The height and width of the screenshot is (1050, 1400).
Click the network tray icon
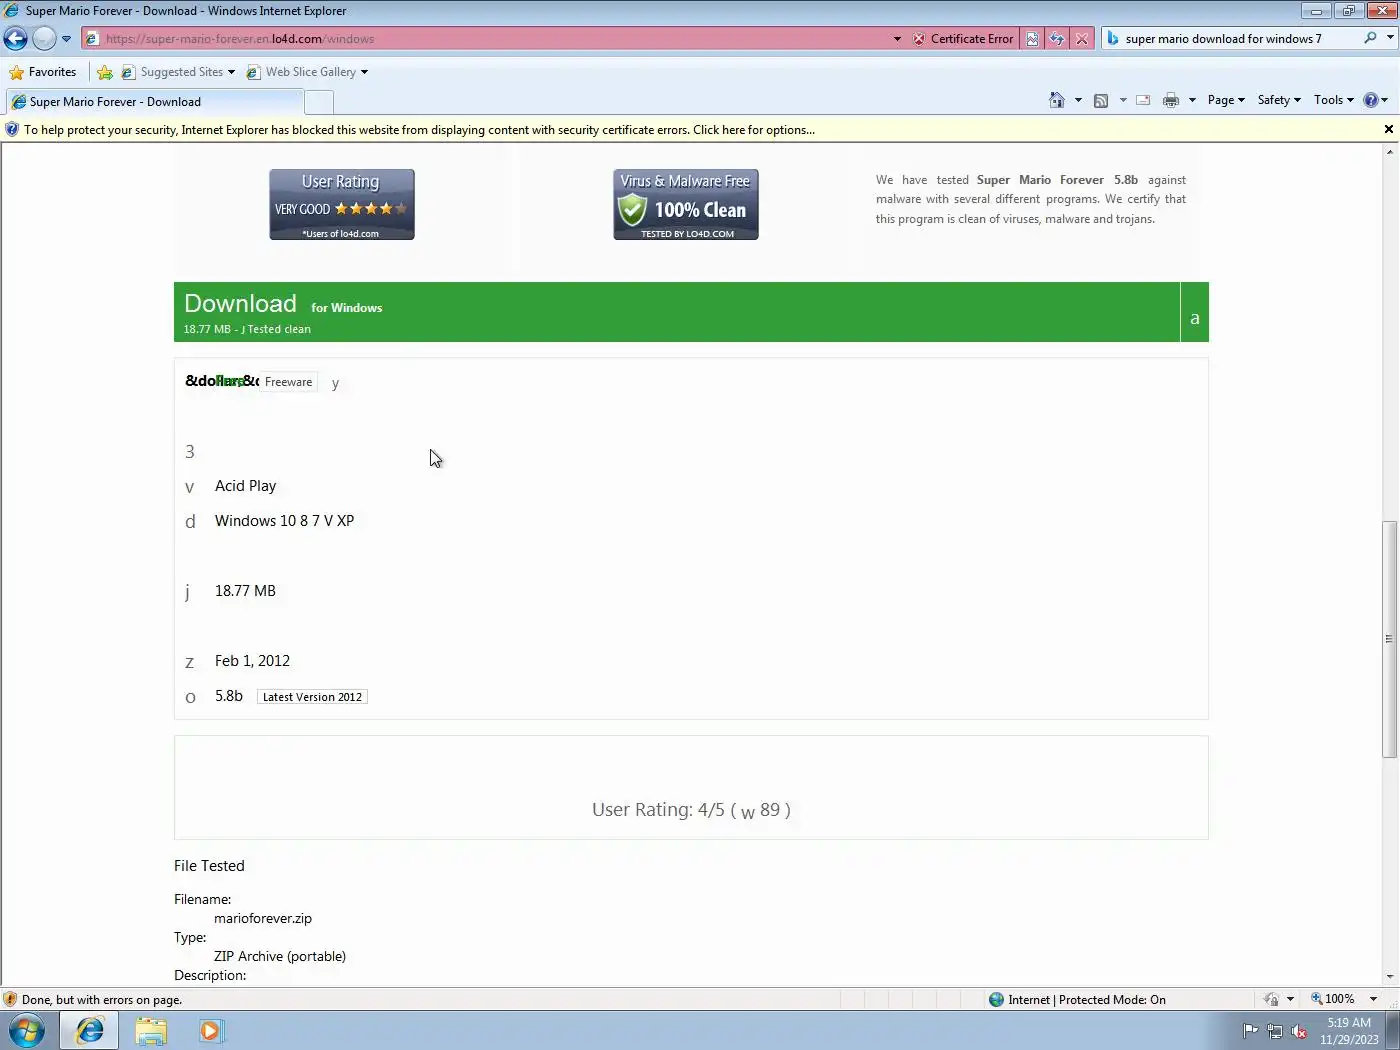coord(1275,1031)
